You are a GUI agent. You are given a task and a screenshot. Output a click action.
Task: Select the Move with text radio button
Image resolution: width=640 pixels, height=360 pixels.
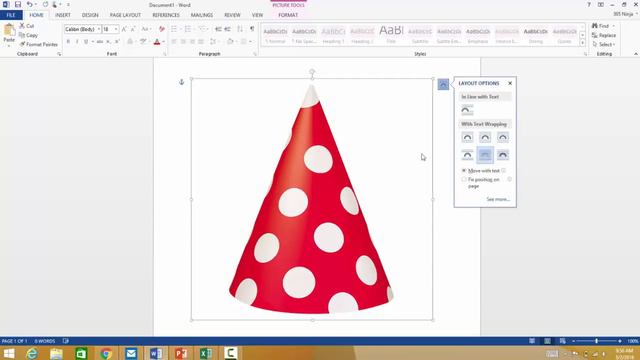tap(464, 171)
